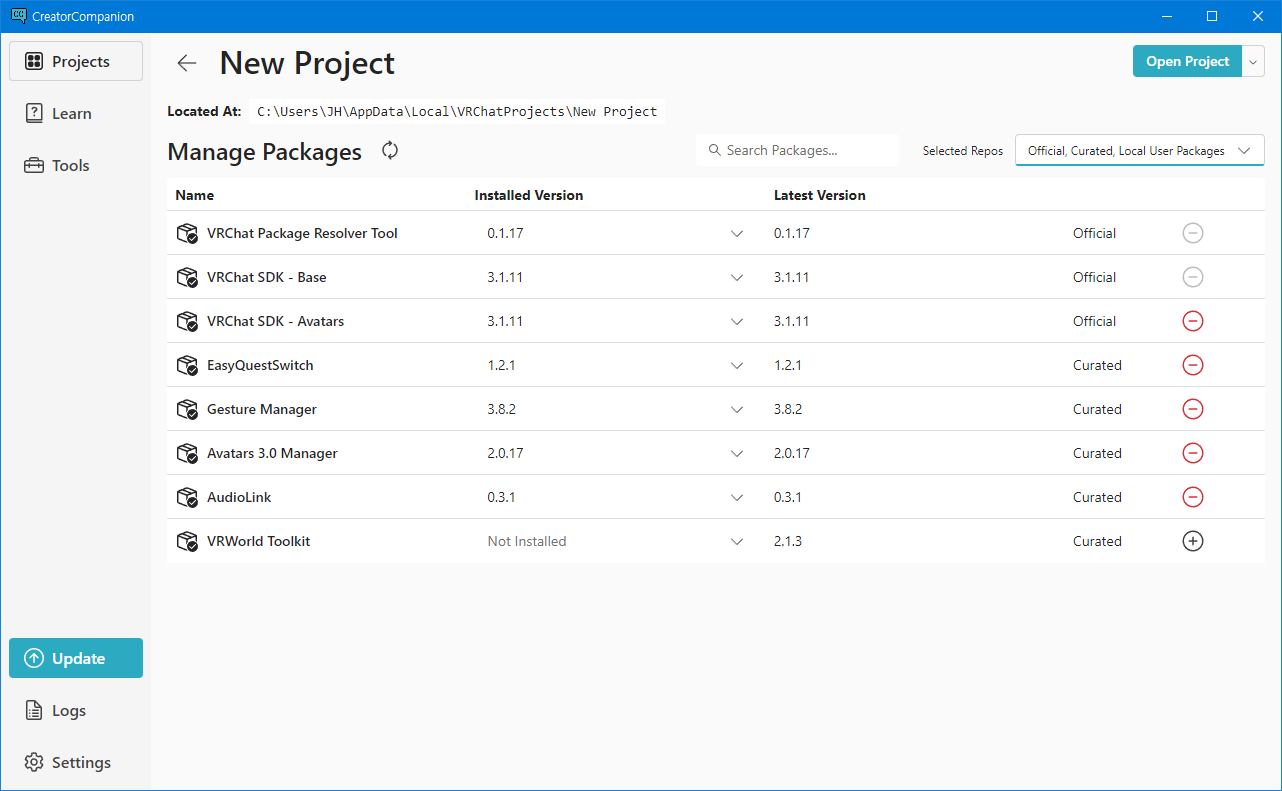The width and height of the screenshot is (1282, 791).
Task: Go back using the left arrow icon
Action: point(187,63)
